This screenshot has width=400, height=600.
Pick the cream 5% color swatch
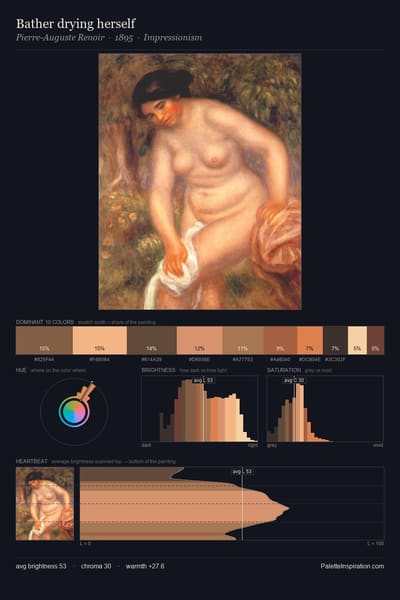point(358,340)
